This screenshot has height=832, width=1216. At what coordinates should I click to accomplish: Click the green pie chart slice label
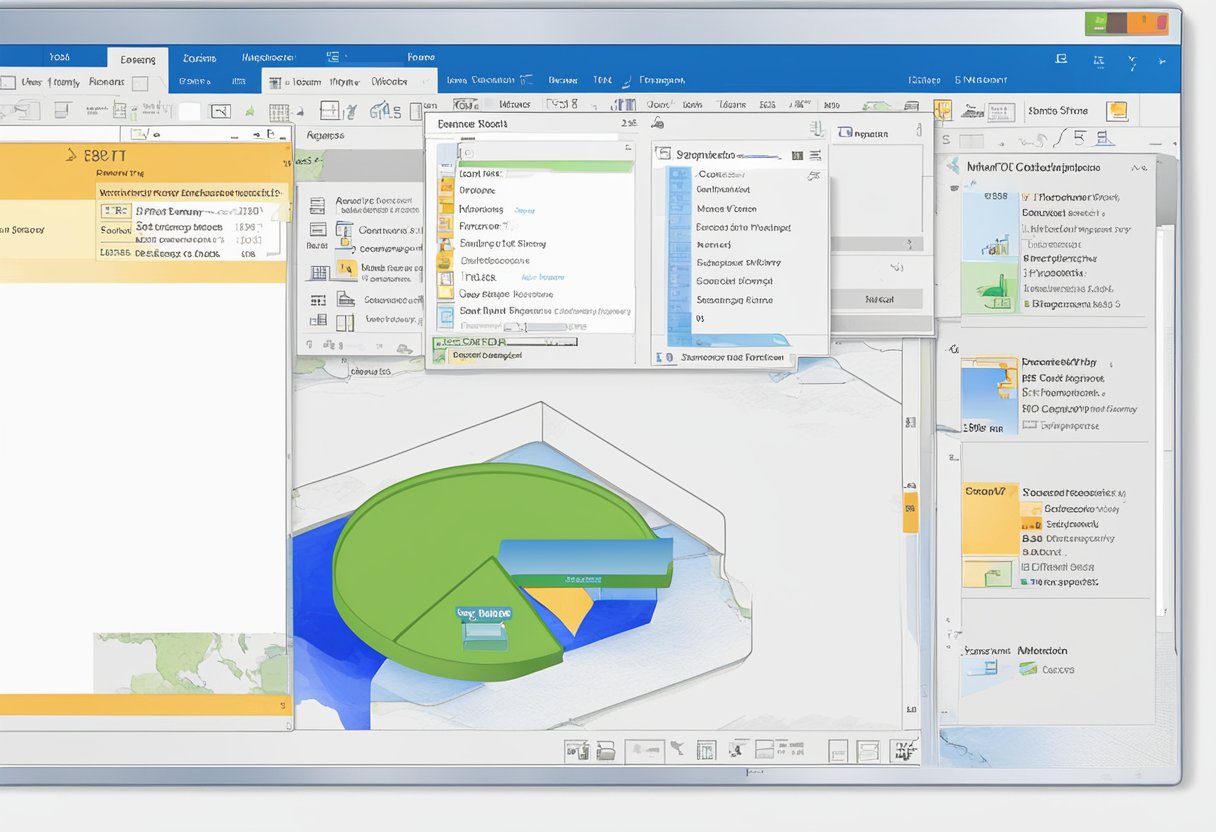click(x=484, y=613)
